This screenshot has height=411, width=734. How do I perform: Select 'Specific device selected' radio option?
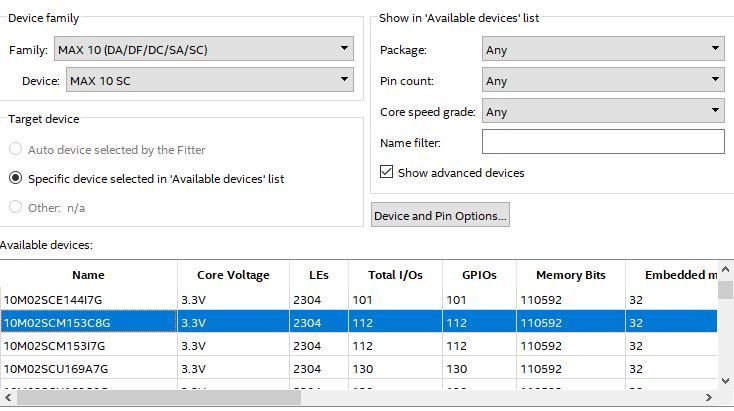16,179
